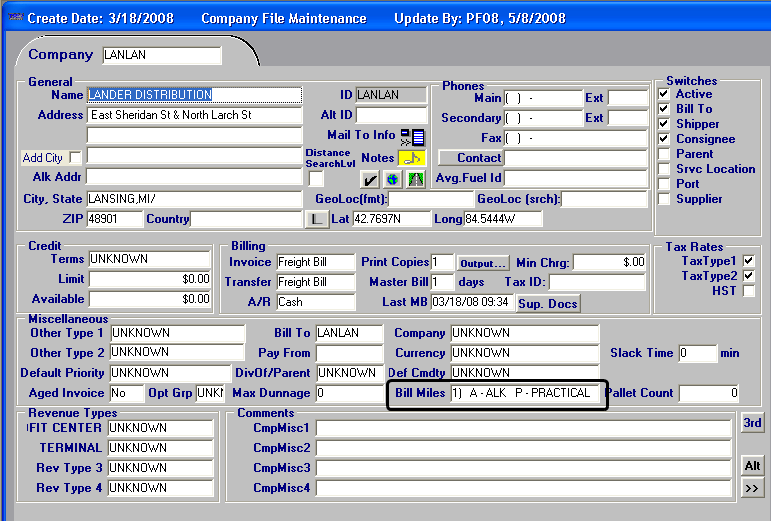771x521 pixels.
Task: Select the Company tab
Action: [x=60, y=55]
